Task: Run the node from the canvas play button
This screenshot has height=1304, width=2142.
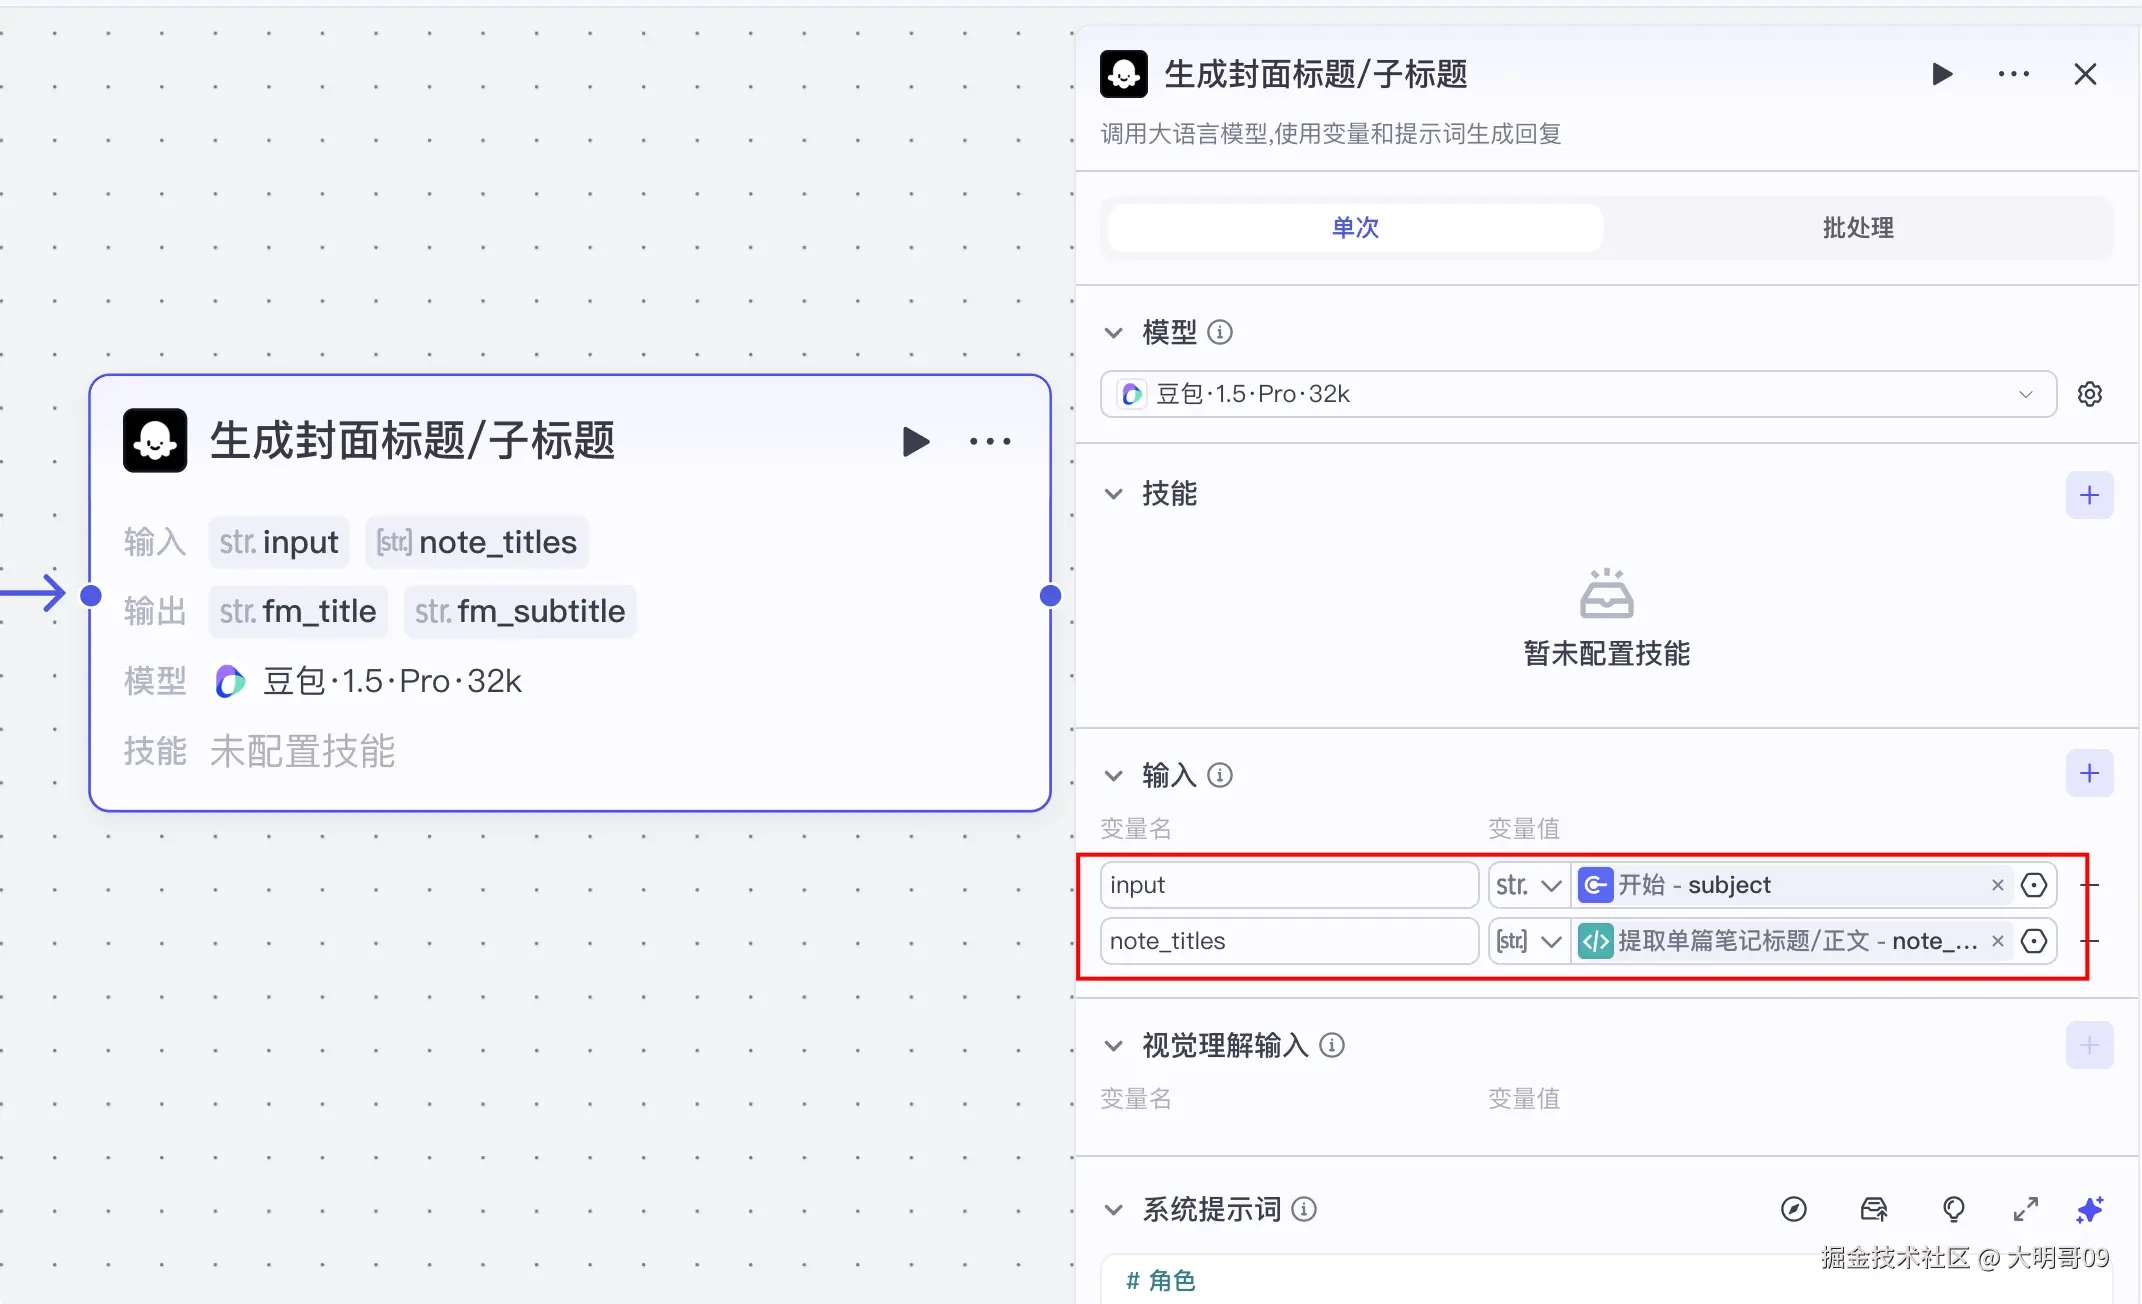Action: 915,441
